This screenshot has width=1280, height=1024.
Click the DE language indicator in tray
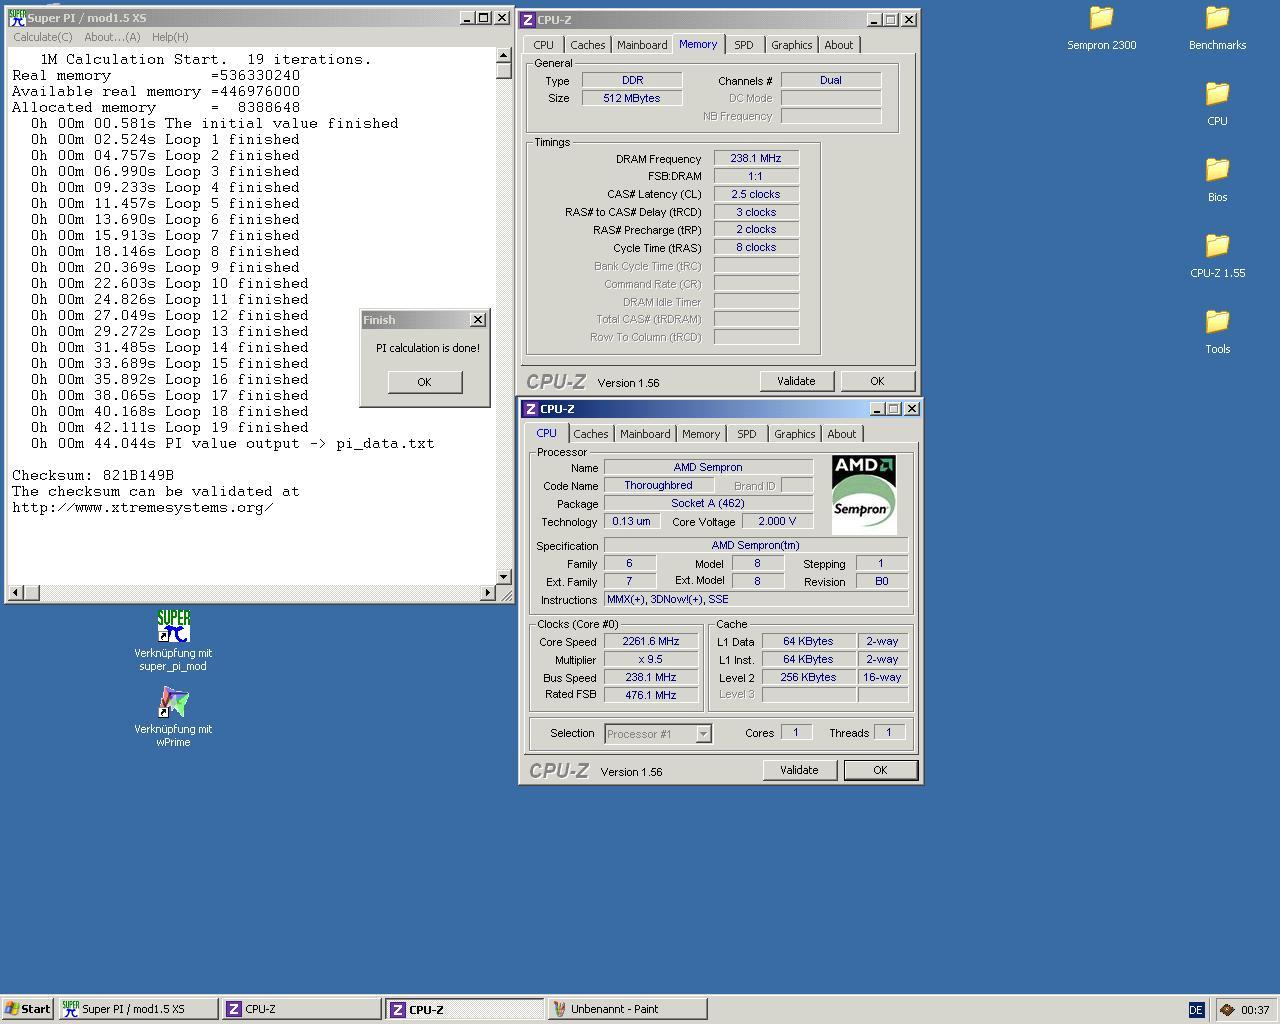(x=1196, y=1010)
